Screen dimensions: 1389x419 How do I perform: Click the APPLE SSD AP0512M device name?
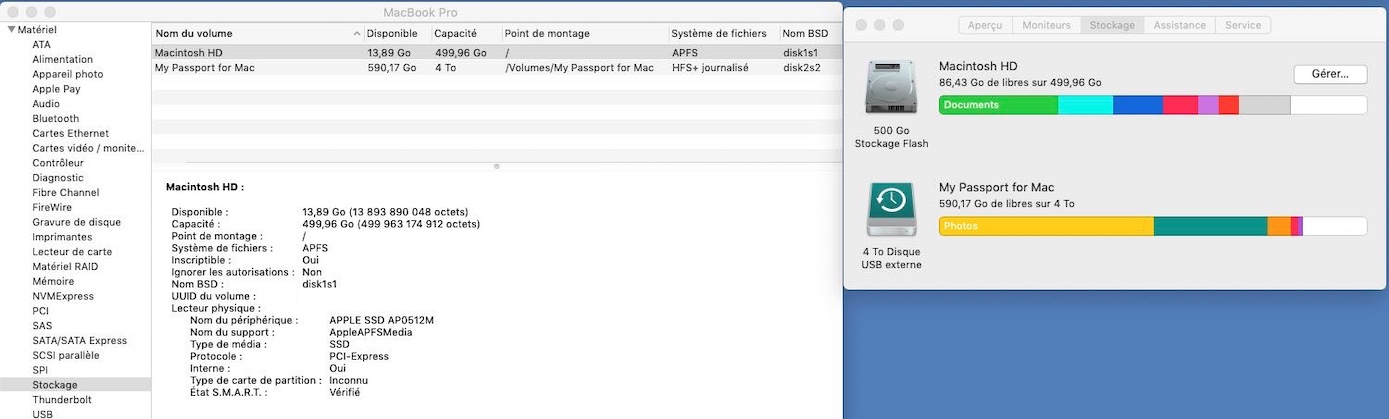coord(381,320)
